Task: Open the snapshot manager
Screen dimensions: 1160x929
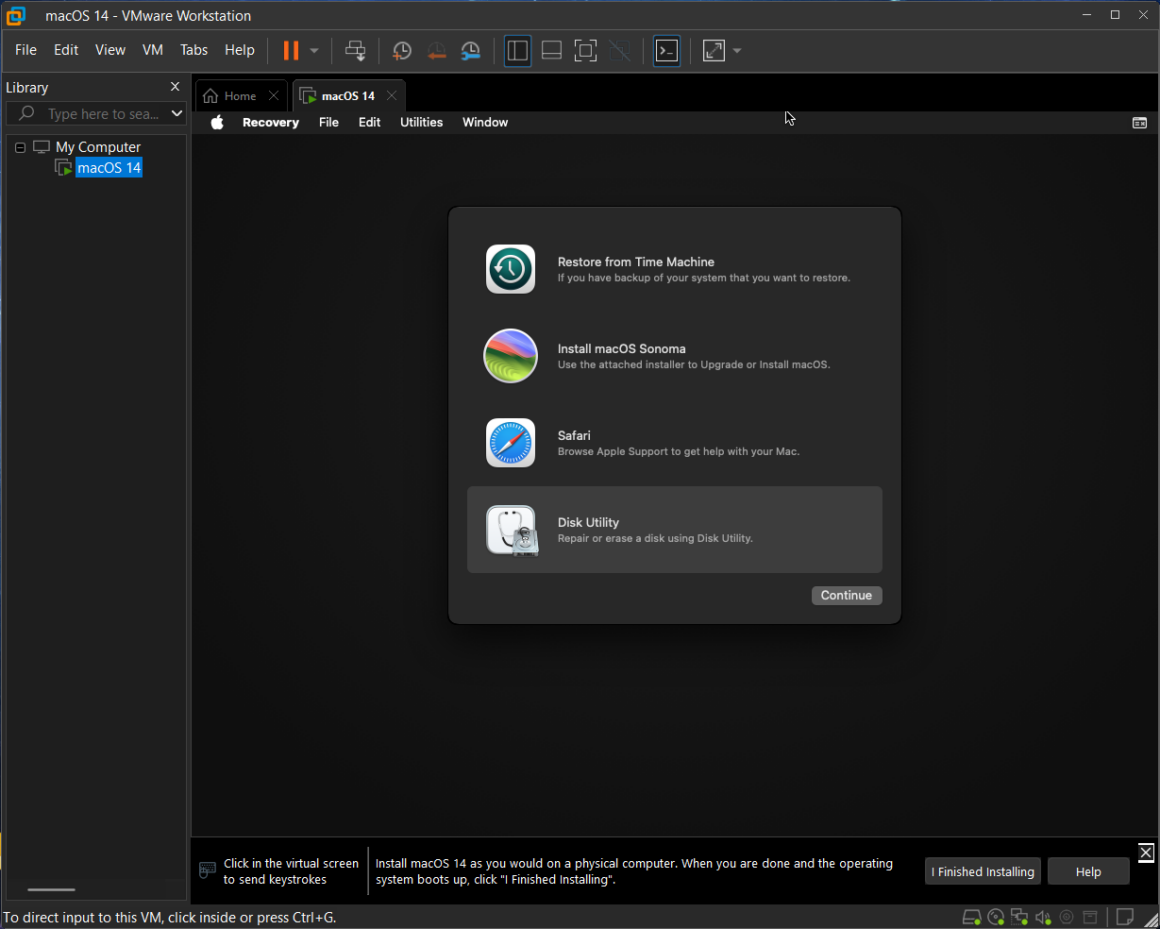Action: (471, 50)
